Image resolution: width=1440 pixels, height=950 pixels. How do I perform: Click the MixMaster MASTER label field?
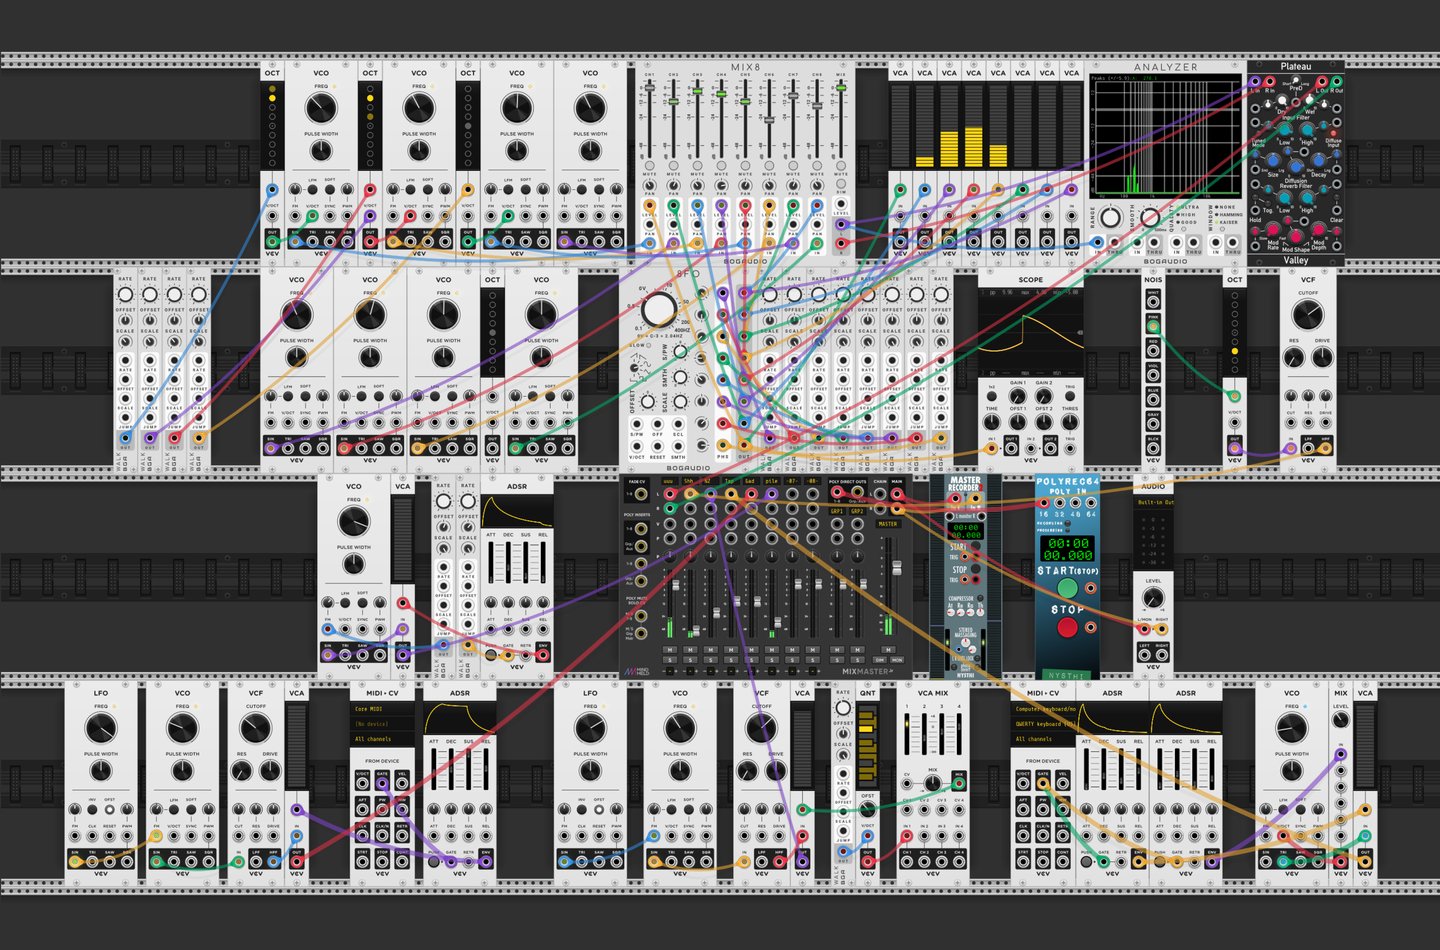pyautogui.click(x=888, y=524)
